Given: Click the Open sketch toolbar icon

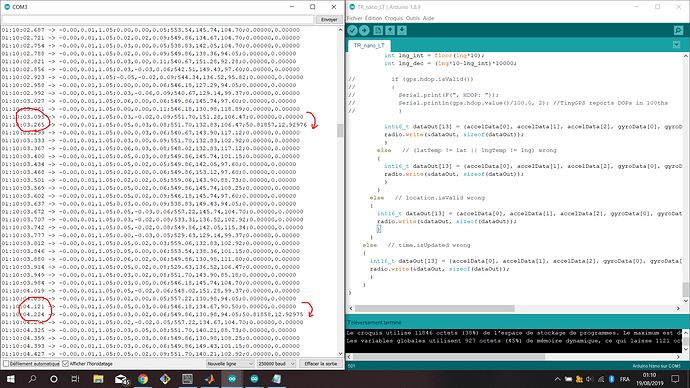Looking at the screenshot, I should (x=390, y=30).
